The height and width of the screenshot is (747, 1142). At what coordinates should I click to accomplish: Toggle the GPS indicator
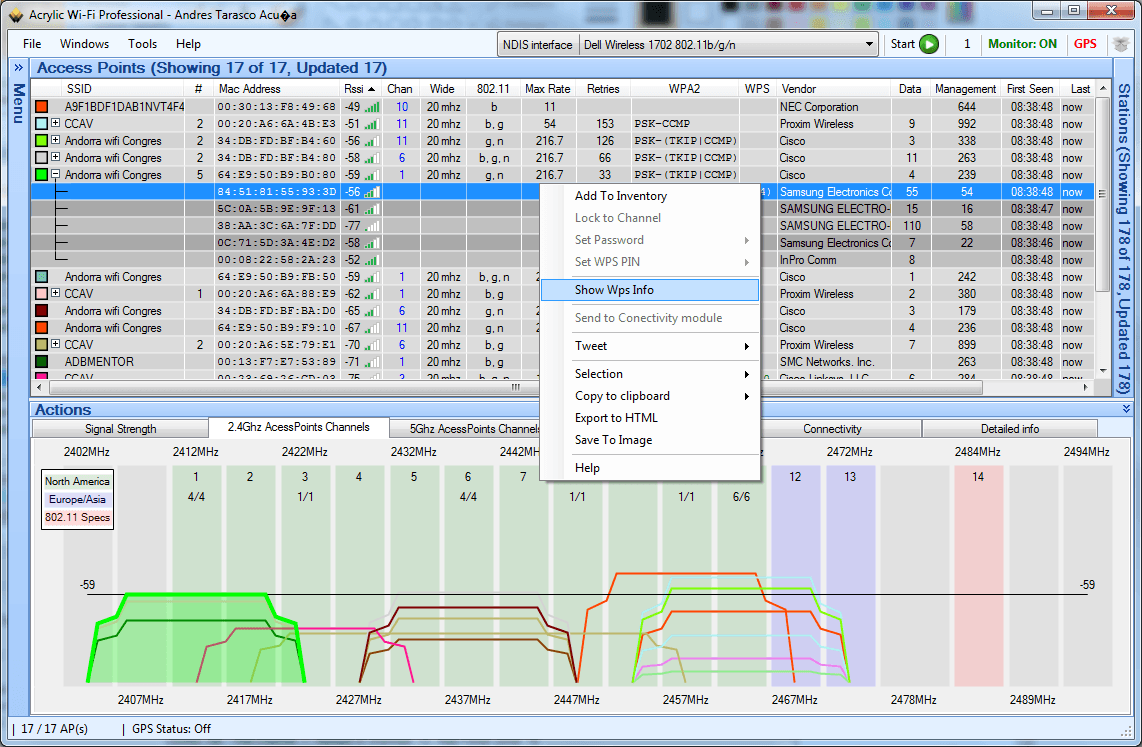[x=1084, y=44]
